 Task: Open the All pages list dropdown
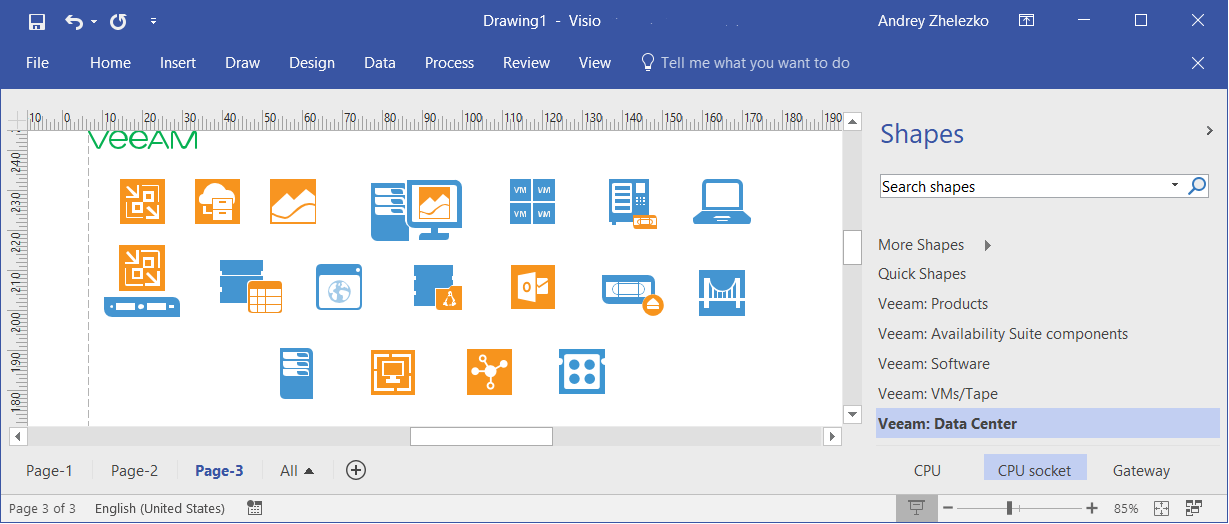[x=297, y=471]
